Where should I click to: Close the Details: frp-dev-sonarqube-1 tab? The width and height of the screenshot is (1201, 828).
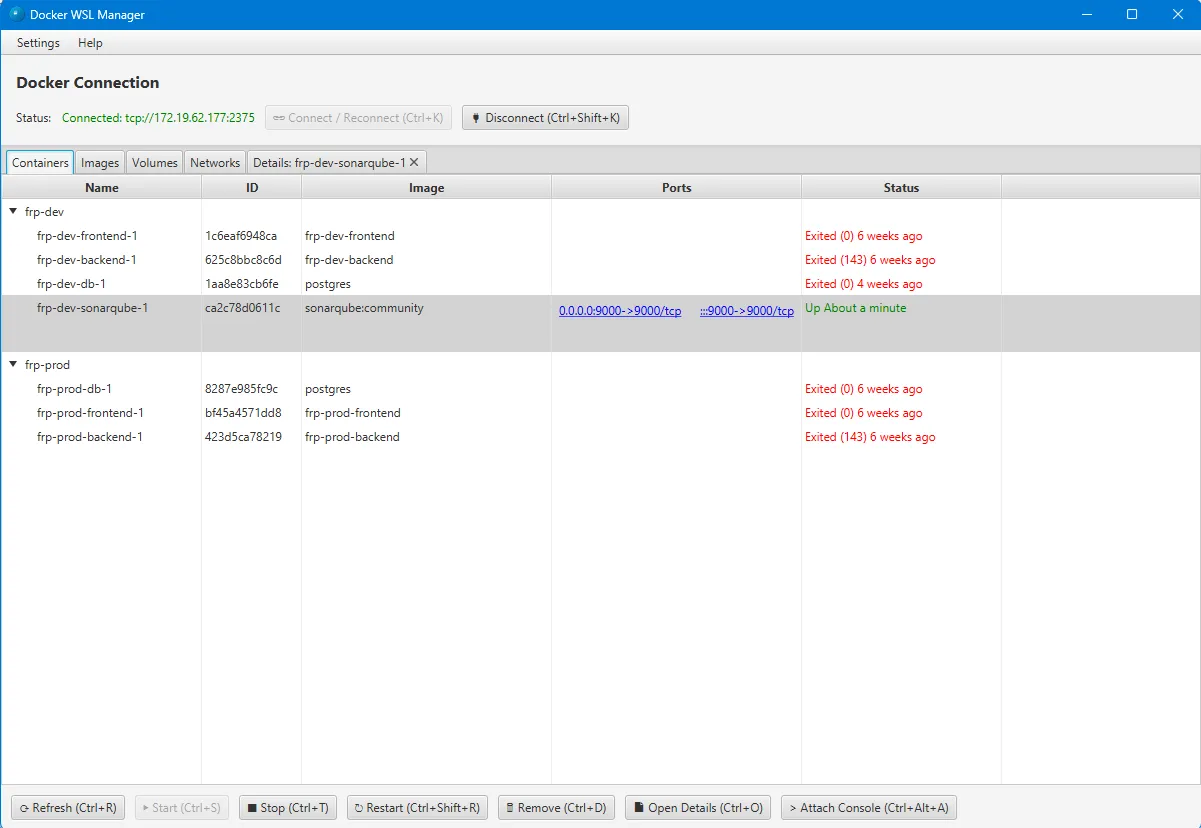pyautogui.click(x=414, y=162)
